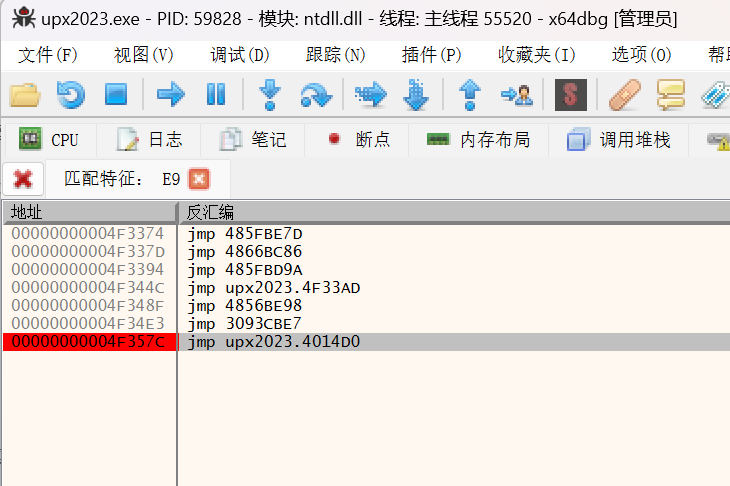Click disassembly jmp 4856BE98

pyautogui.click(x=245, y=306)
